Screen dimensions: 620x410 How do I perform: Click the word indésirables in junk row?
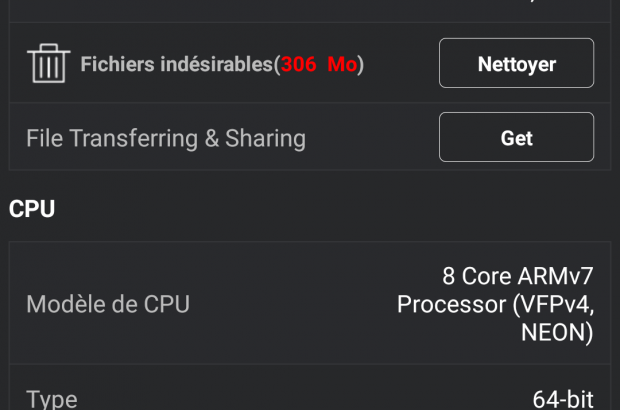pos(212,65)
